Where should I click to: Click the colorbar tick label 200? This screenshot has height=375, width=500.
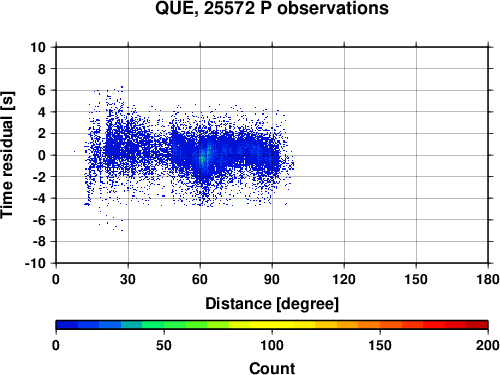[x=488, y=345]
